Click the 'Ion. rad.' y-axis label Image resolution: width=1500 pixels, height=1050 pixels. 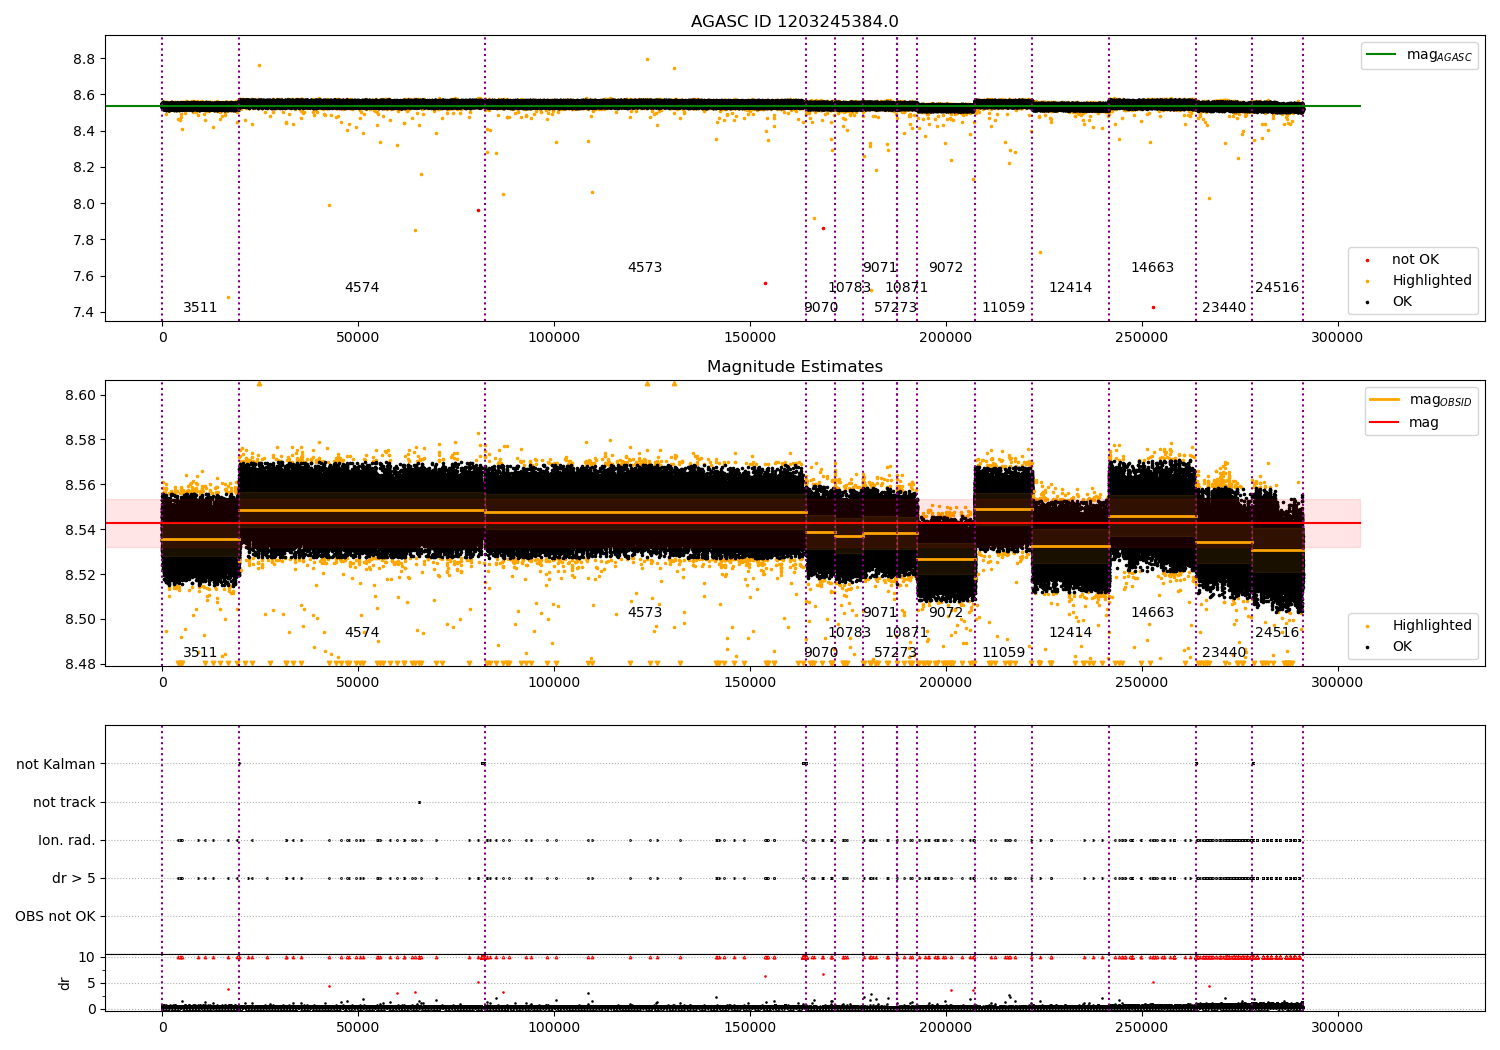(x=67, y=840)
